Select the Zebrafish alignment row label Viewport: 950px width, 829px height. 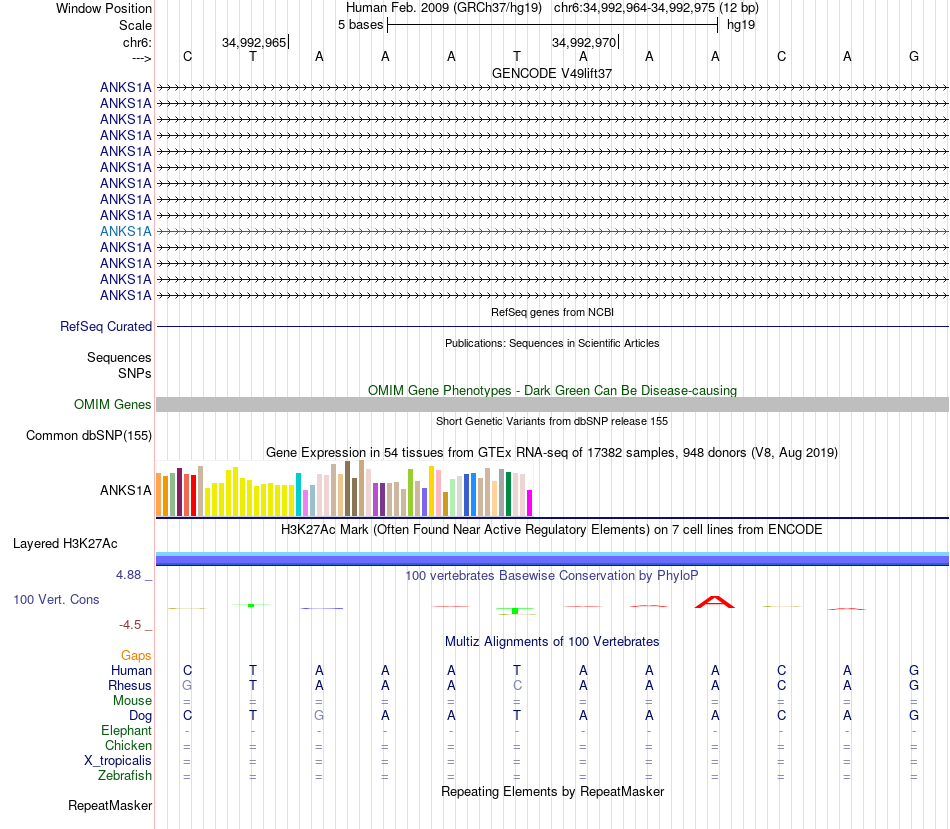[x=125, y=776]
